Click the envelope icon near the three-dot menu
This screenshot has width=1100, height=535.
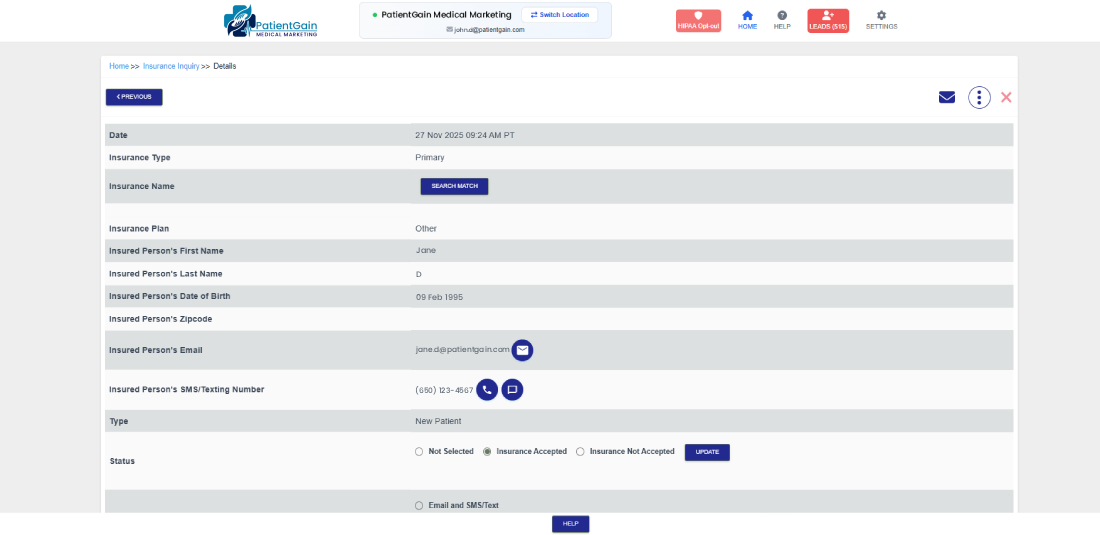[x=947, y=97]
